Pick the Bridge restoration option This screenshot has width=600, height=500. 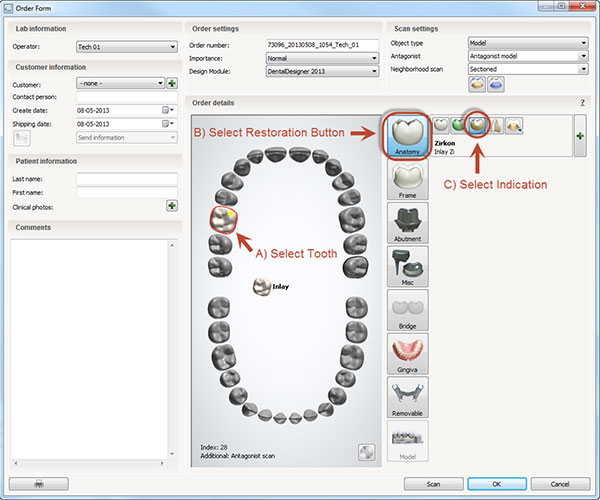pos(407,311)
